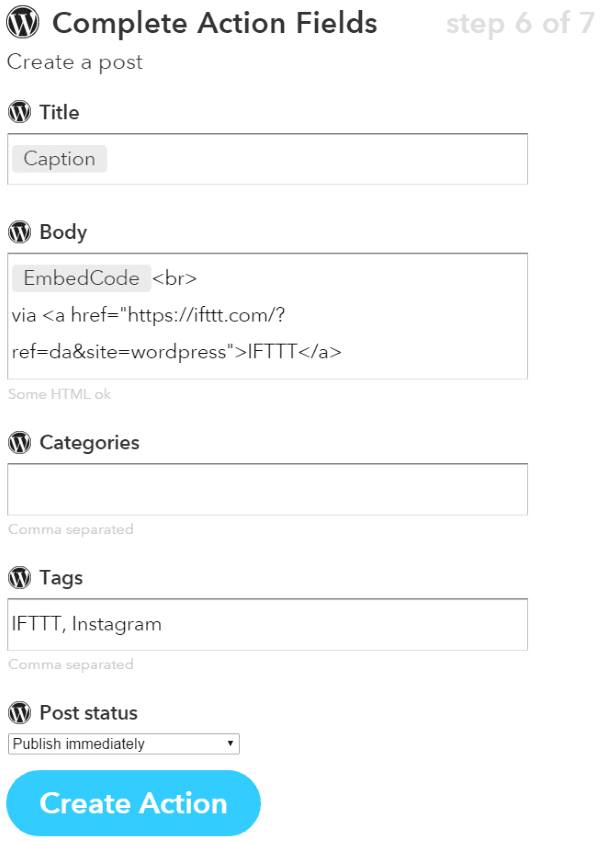Click inside the Title field
Screen dimensions: 600x842
(x=300, y=159)
